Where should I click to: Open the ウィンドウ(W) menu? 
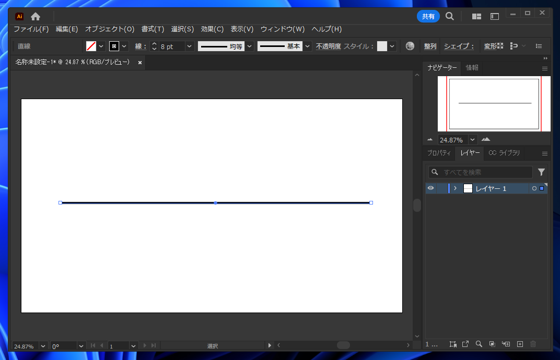coord(282,29)
